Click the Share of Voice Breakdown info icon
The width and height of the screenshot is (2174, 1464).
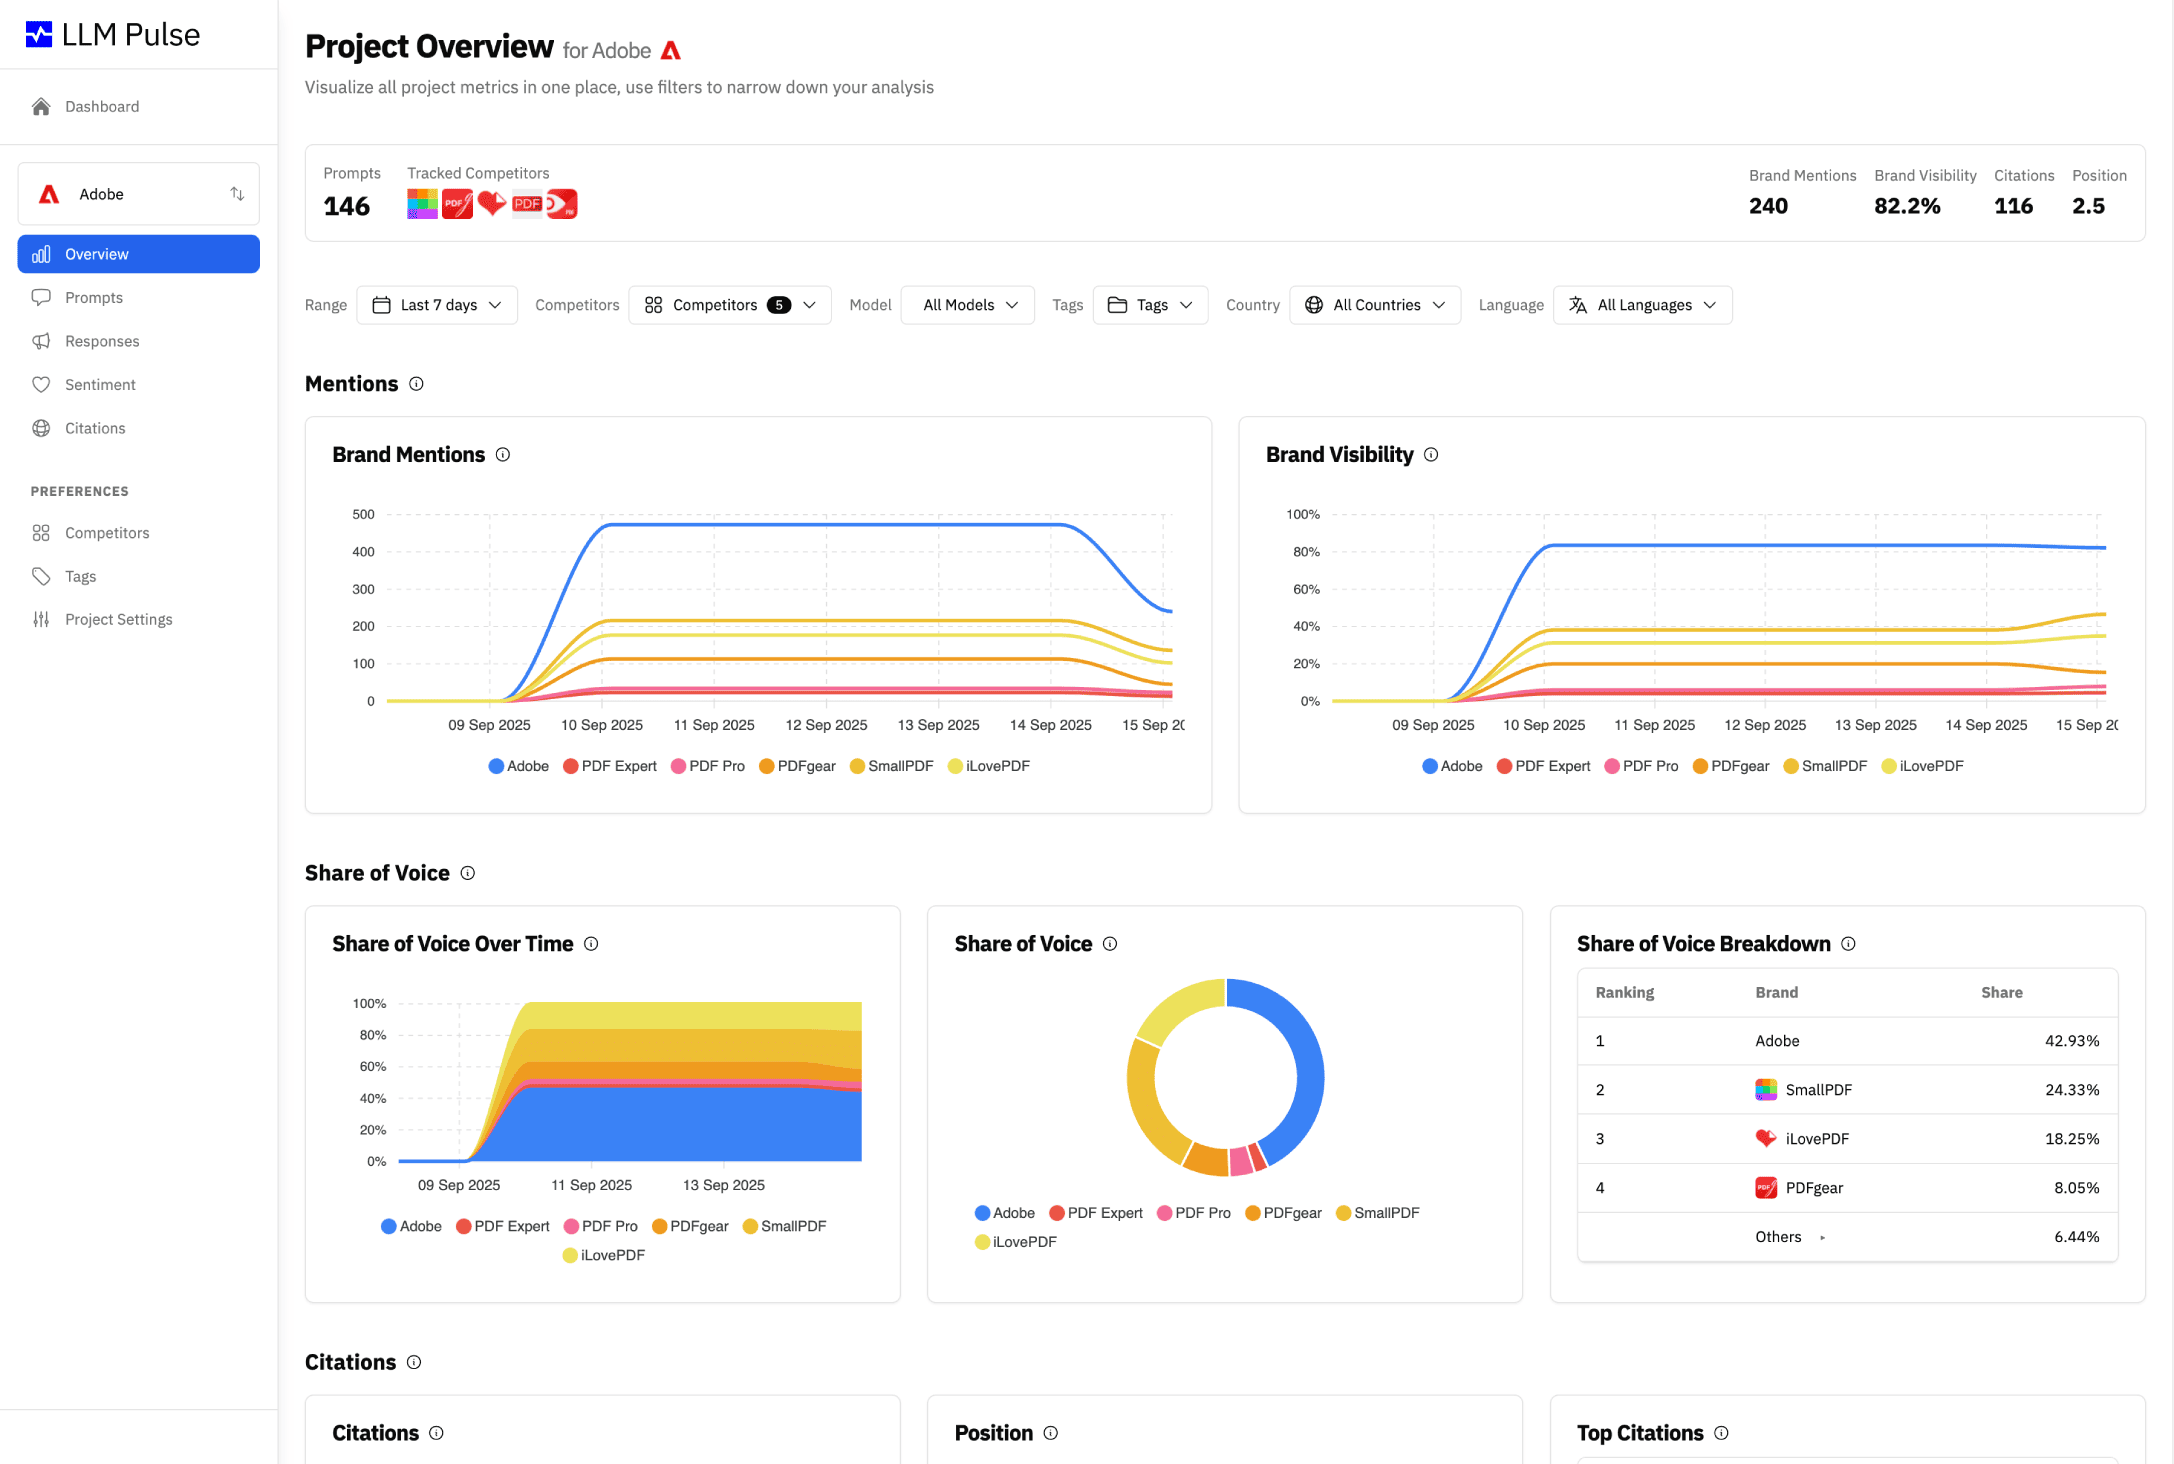[1848, 944]
